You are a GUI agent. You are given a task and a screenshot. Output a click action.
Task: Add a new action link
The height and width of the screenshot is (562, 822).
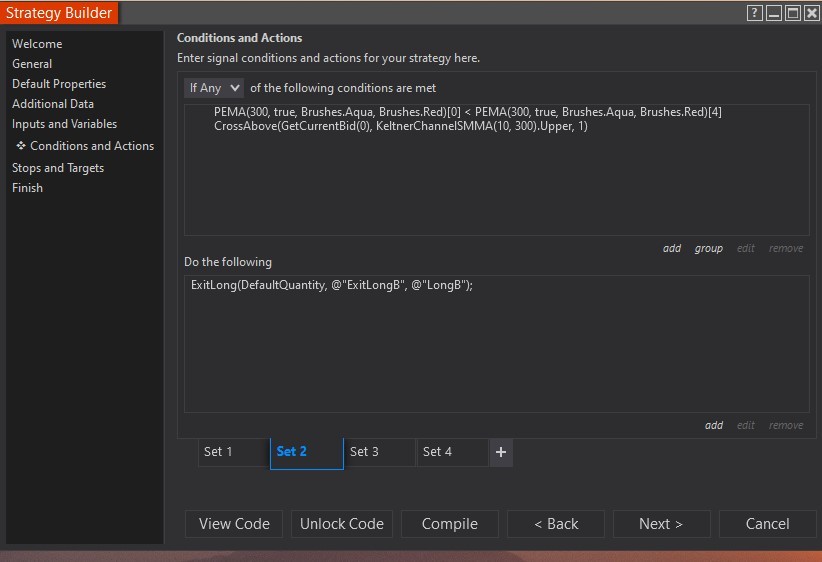pos(713,426)
